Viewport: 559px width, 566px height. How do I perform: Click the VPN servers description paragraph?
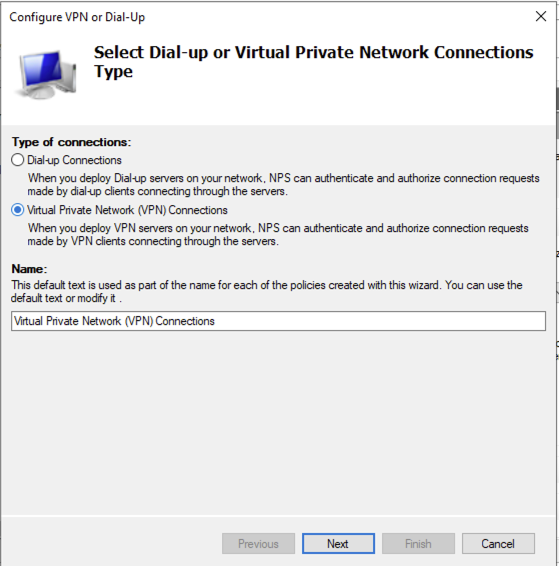(278, 234)
